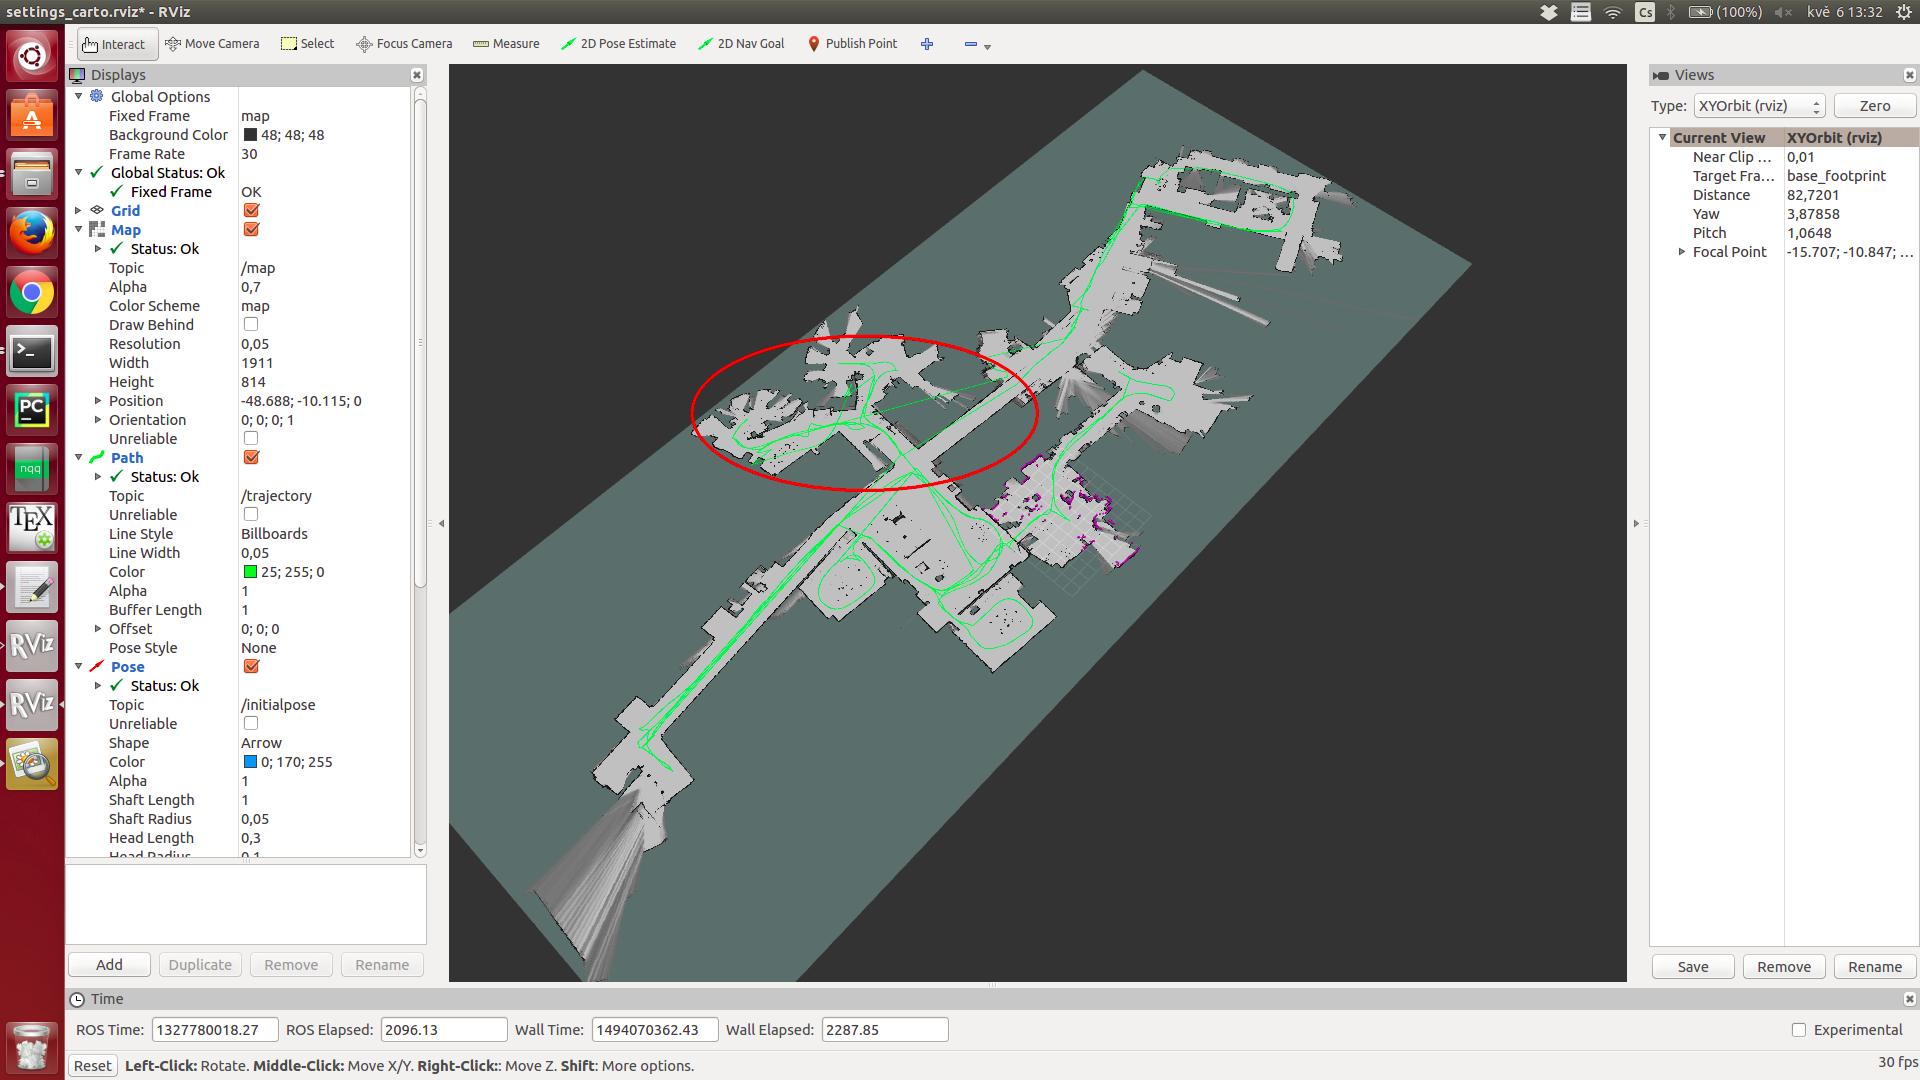
Task: Click the Wall Elapsed field
Action: 884,1030
